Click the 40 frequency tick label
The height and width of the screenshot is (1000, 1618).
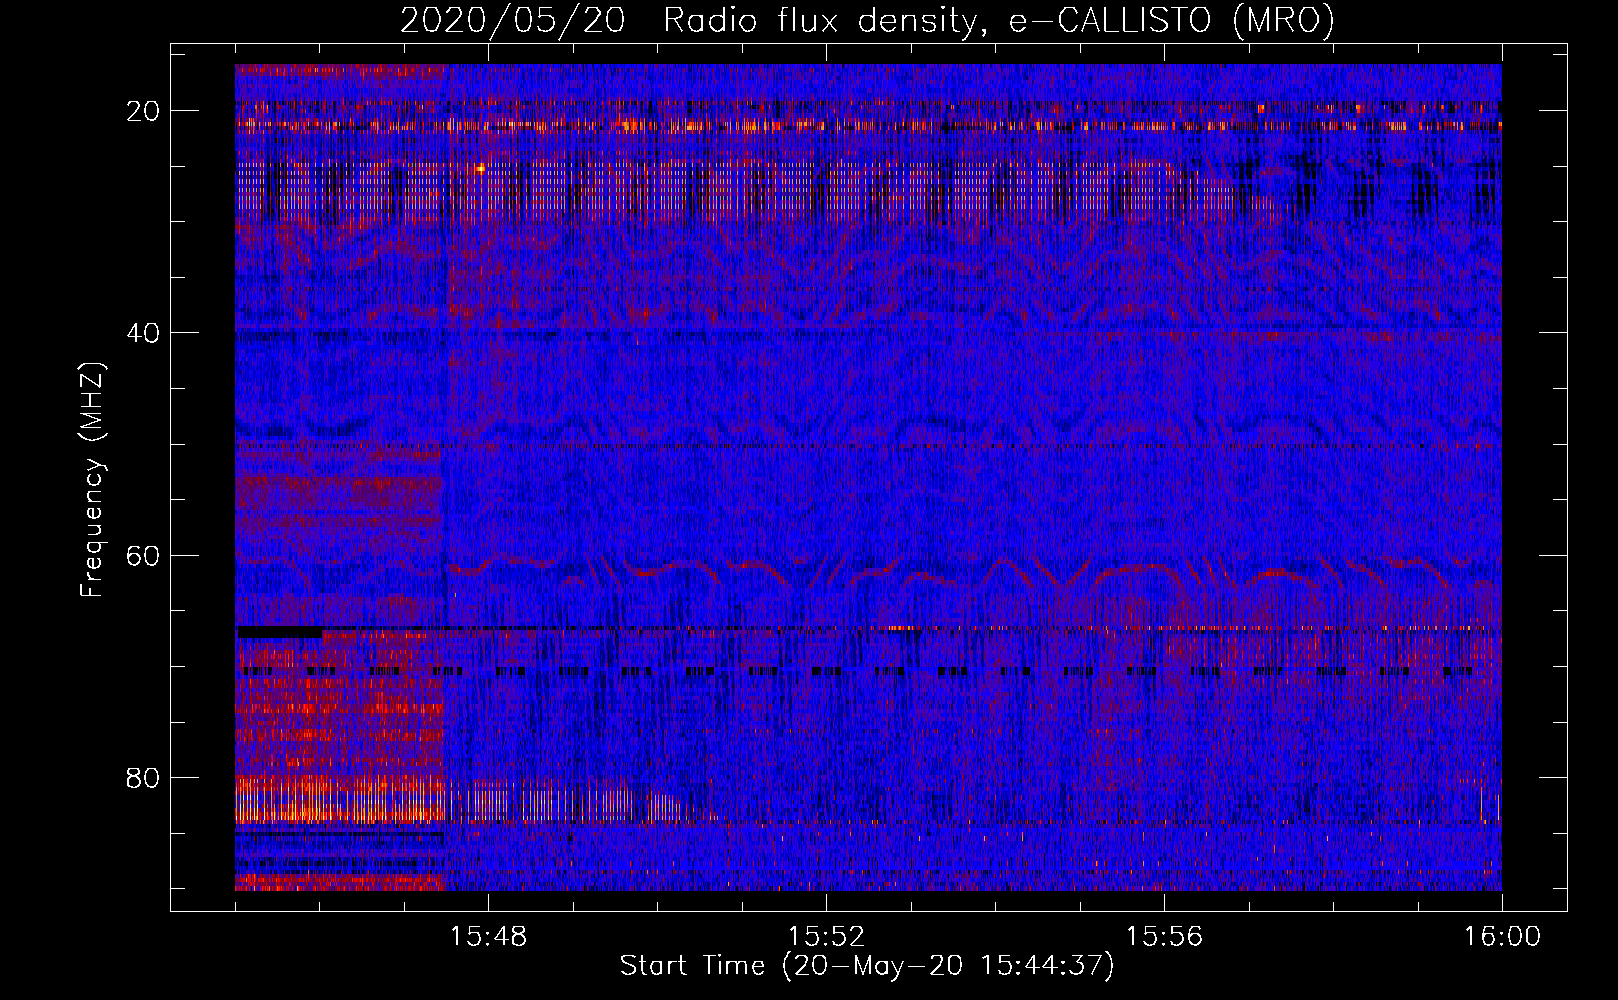[143, 333]
